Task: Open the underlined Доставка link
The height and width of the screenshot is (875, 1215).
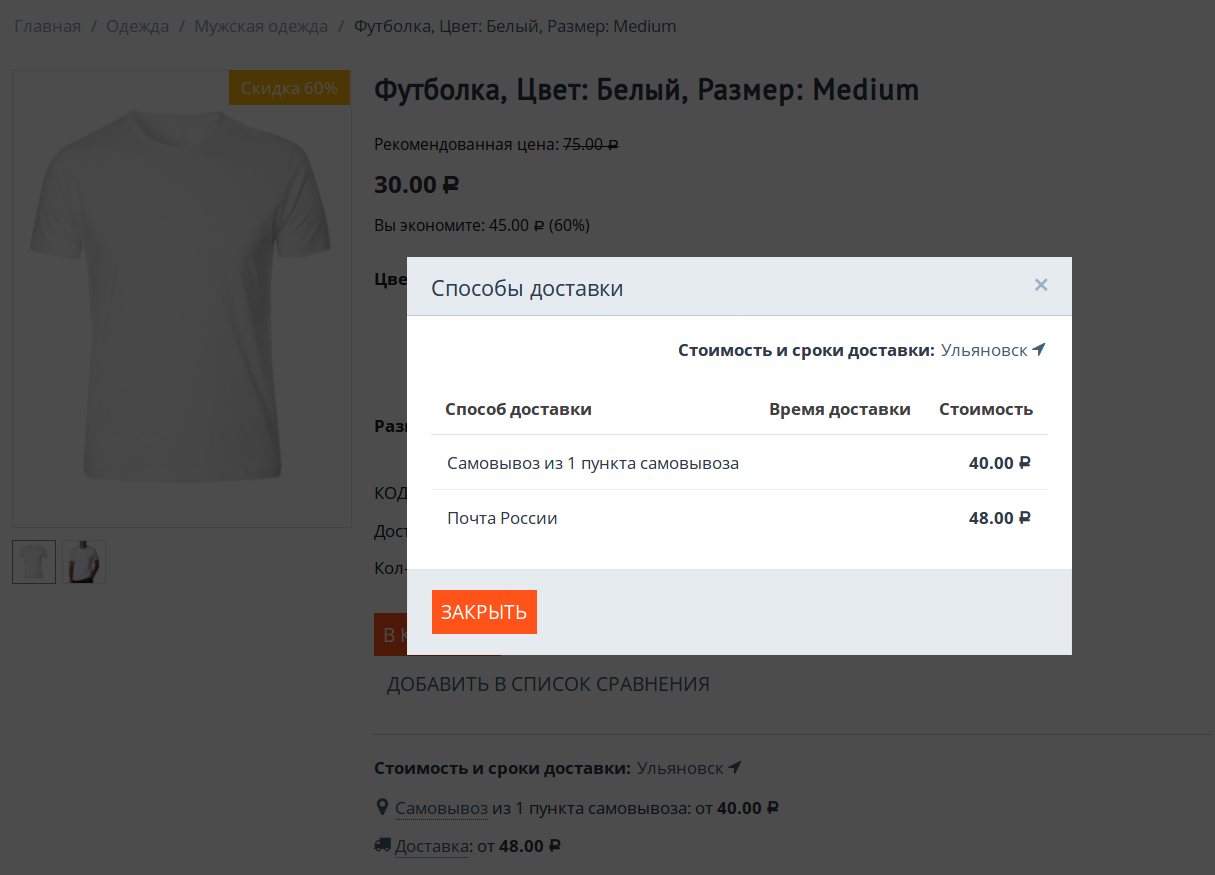Action: click(432, 846)
